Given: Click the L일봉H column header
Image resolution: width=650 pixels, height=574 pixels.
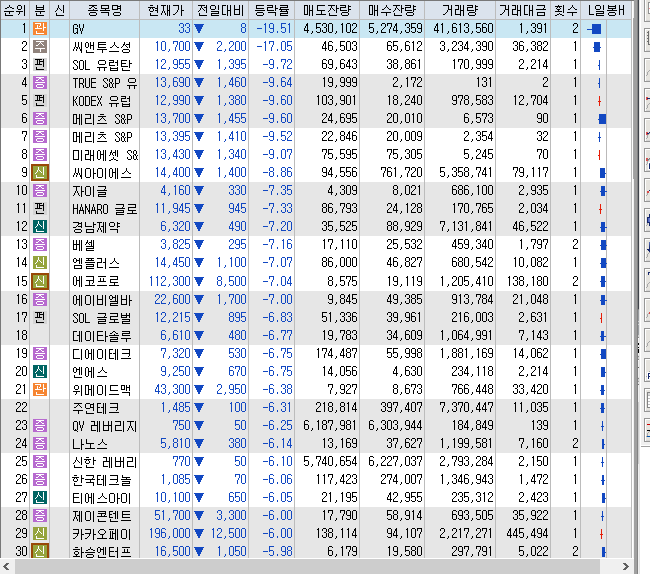Looking at the screenshot, I should 606,10.
